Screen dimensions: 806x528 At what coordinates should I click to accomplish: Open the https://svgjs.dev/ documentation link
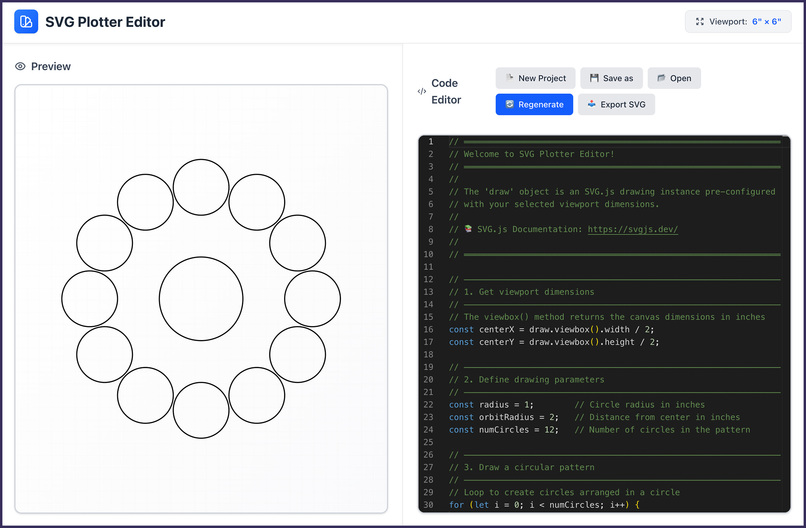tap(633, 229)
